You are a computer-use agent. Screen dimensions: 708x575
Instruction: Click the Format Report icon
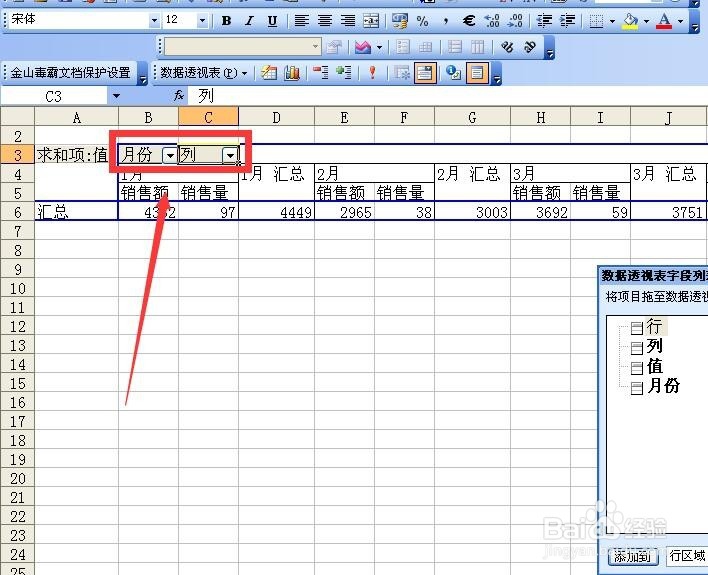coord(269,73)
